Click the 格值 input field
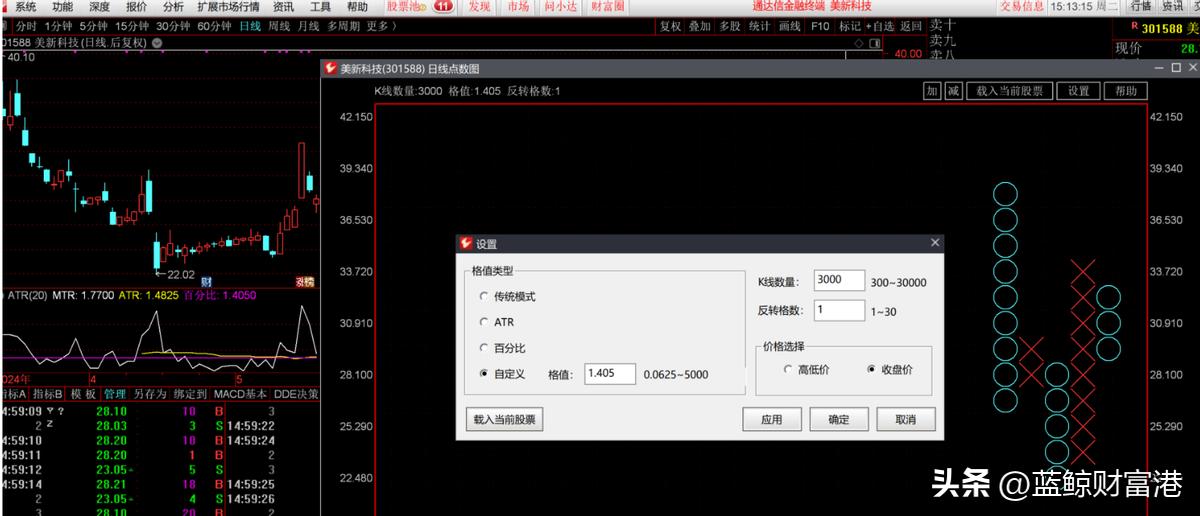Screen dimensions: 1200x516 [610, 374]
